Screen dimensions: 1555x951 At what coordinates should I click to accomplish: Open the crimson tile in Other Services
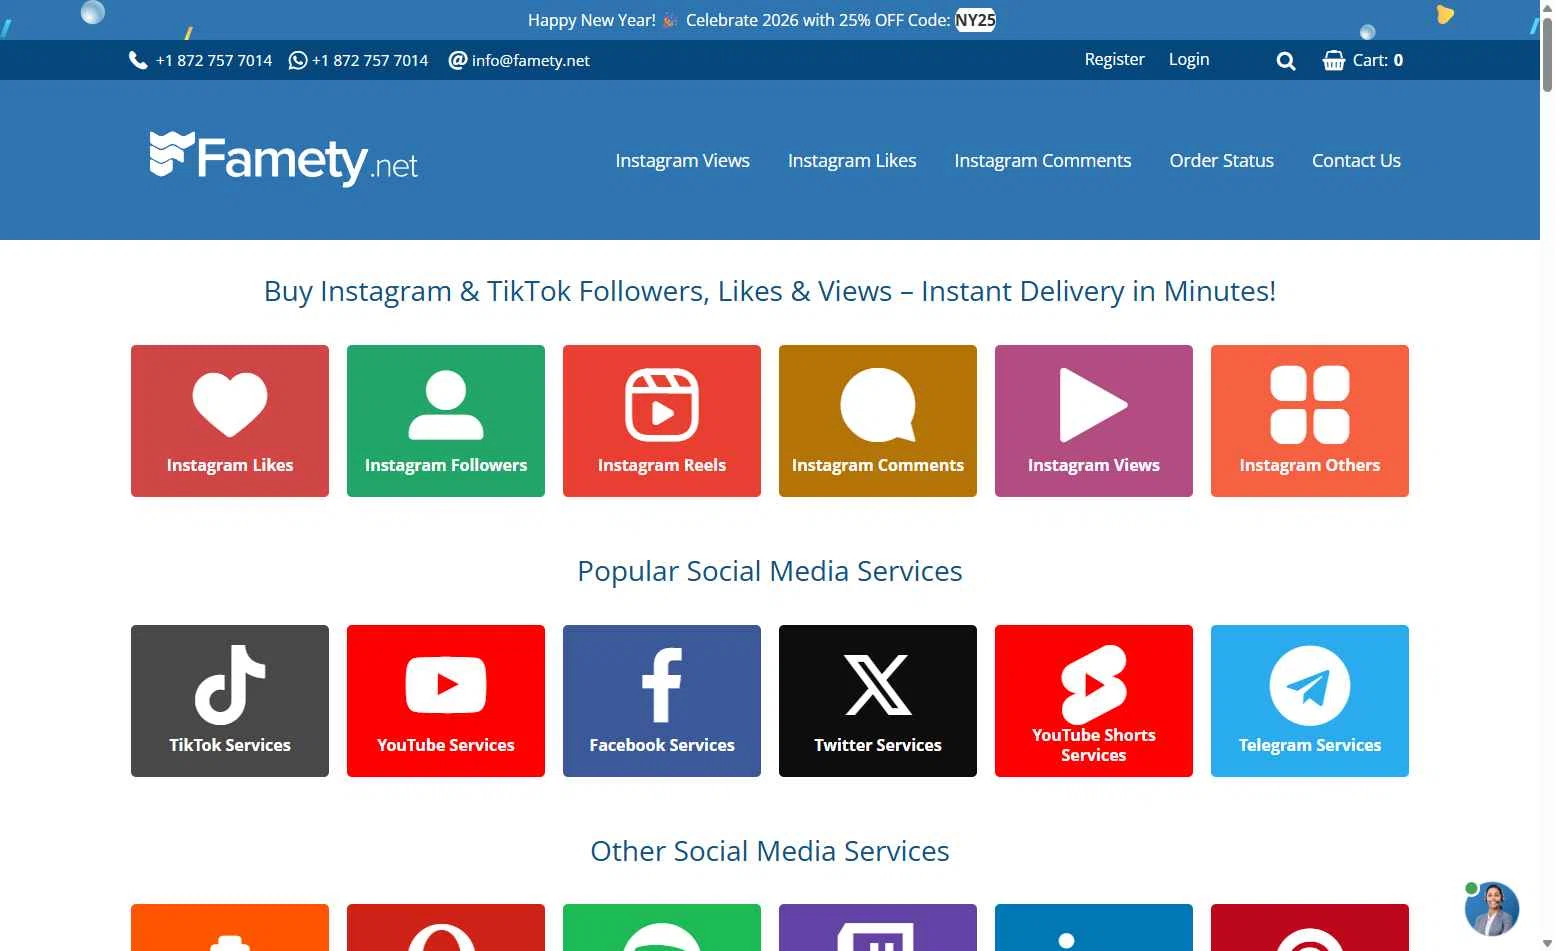pos(1310,928)
